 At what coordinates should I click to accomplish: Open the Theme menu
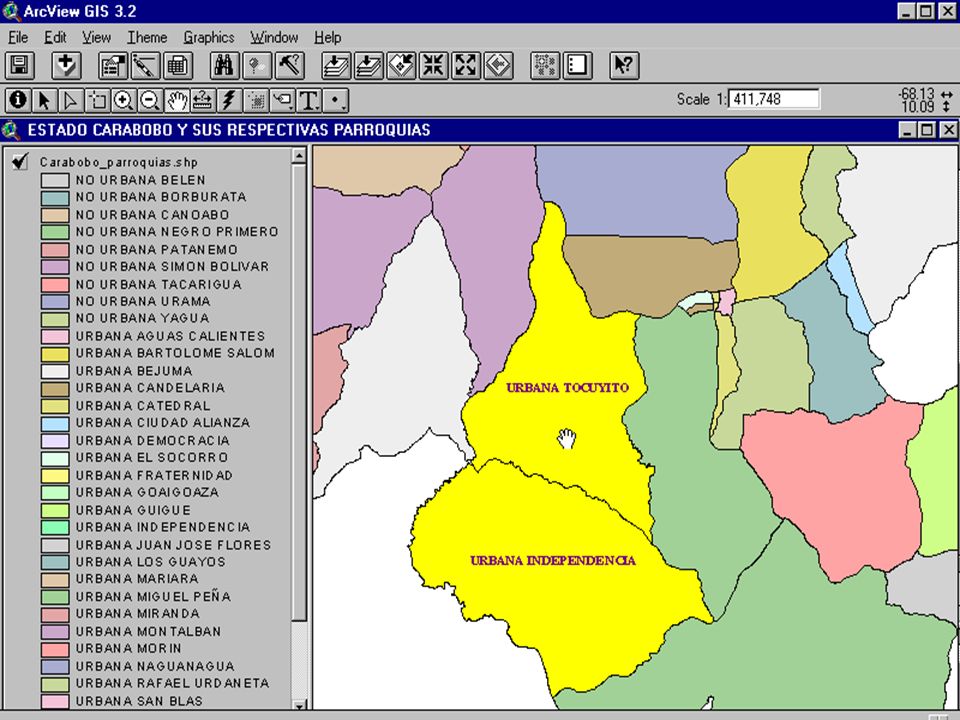pos(147,37)
